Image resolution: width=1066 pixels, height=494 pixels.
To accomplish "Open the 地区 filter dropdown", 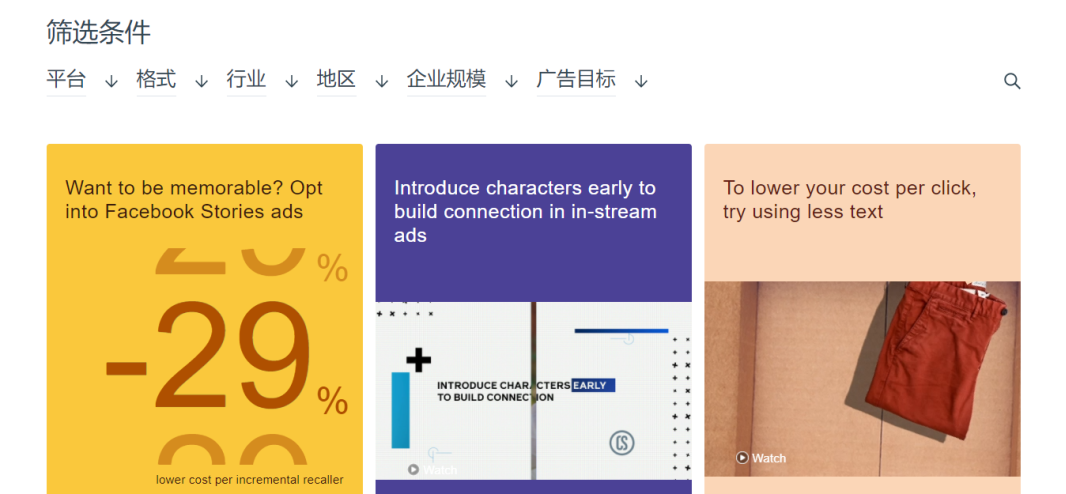I will 337,80.
